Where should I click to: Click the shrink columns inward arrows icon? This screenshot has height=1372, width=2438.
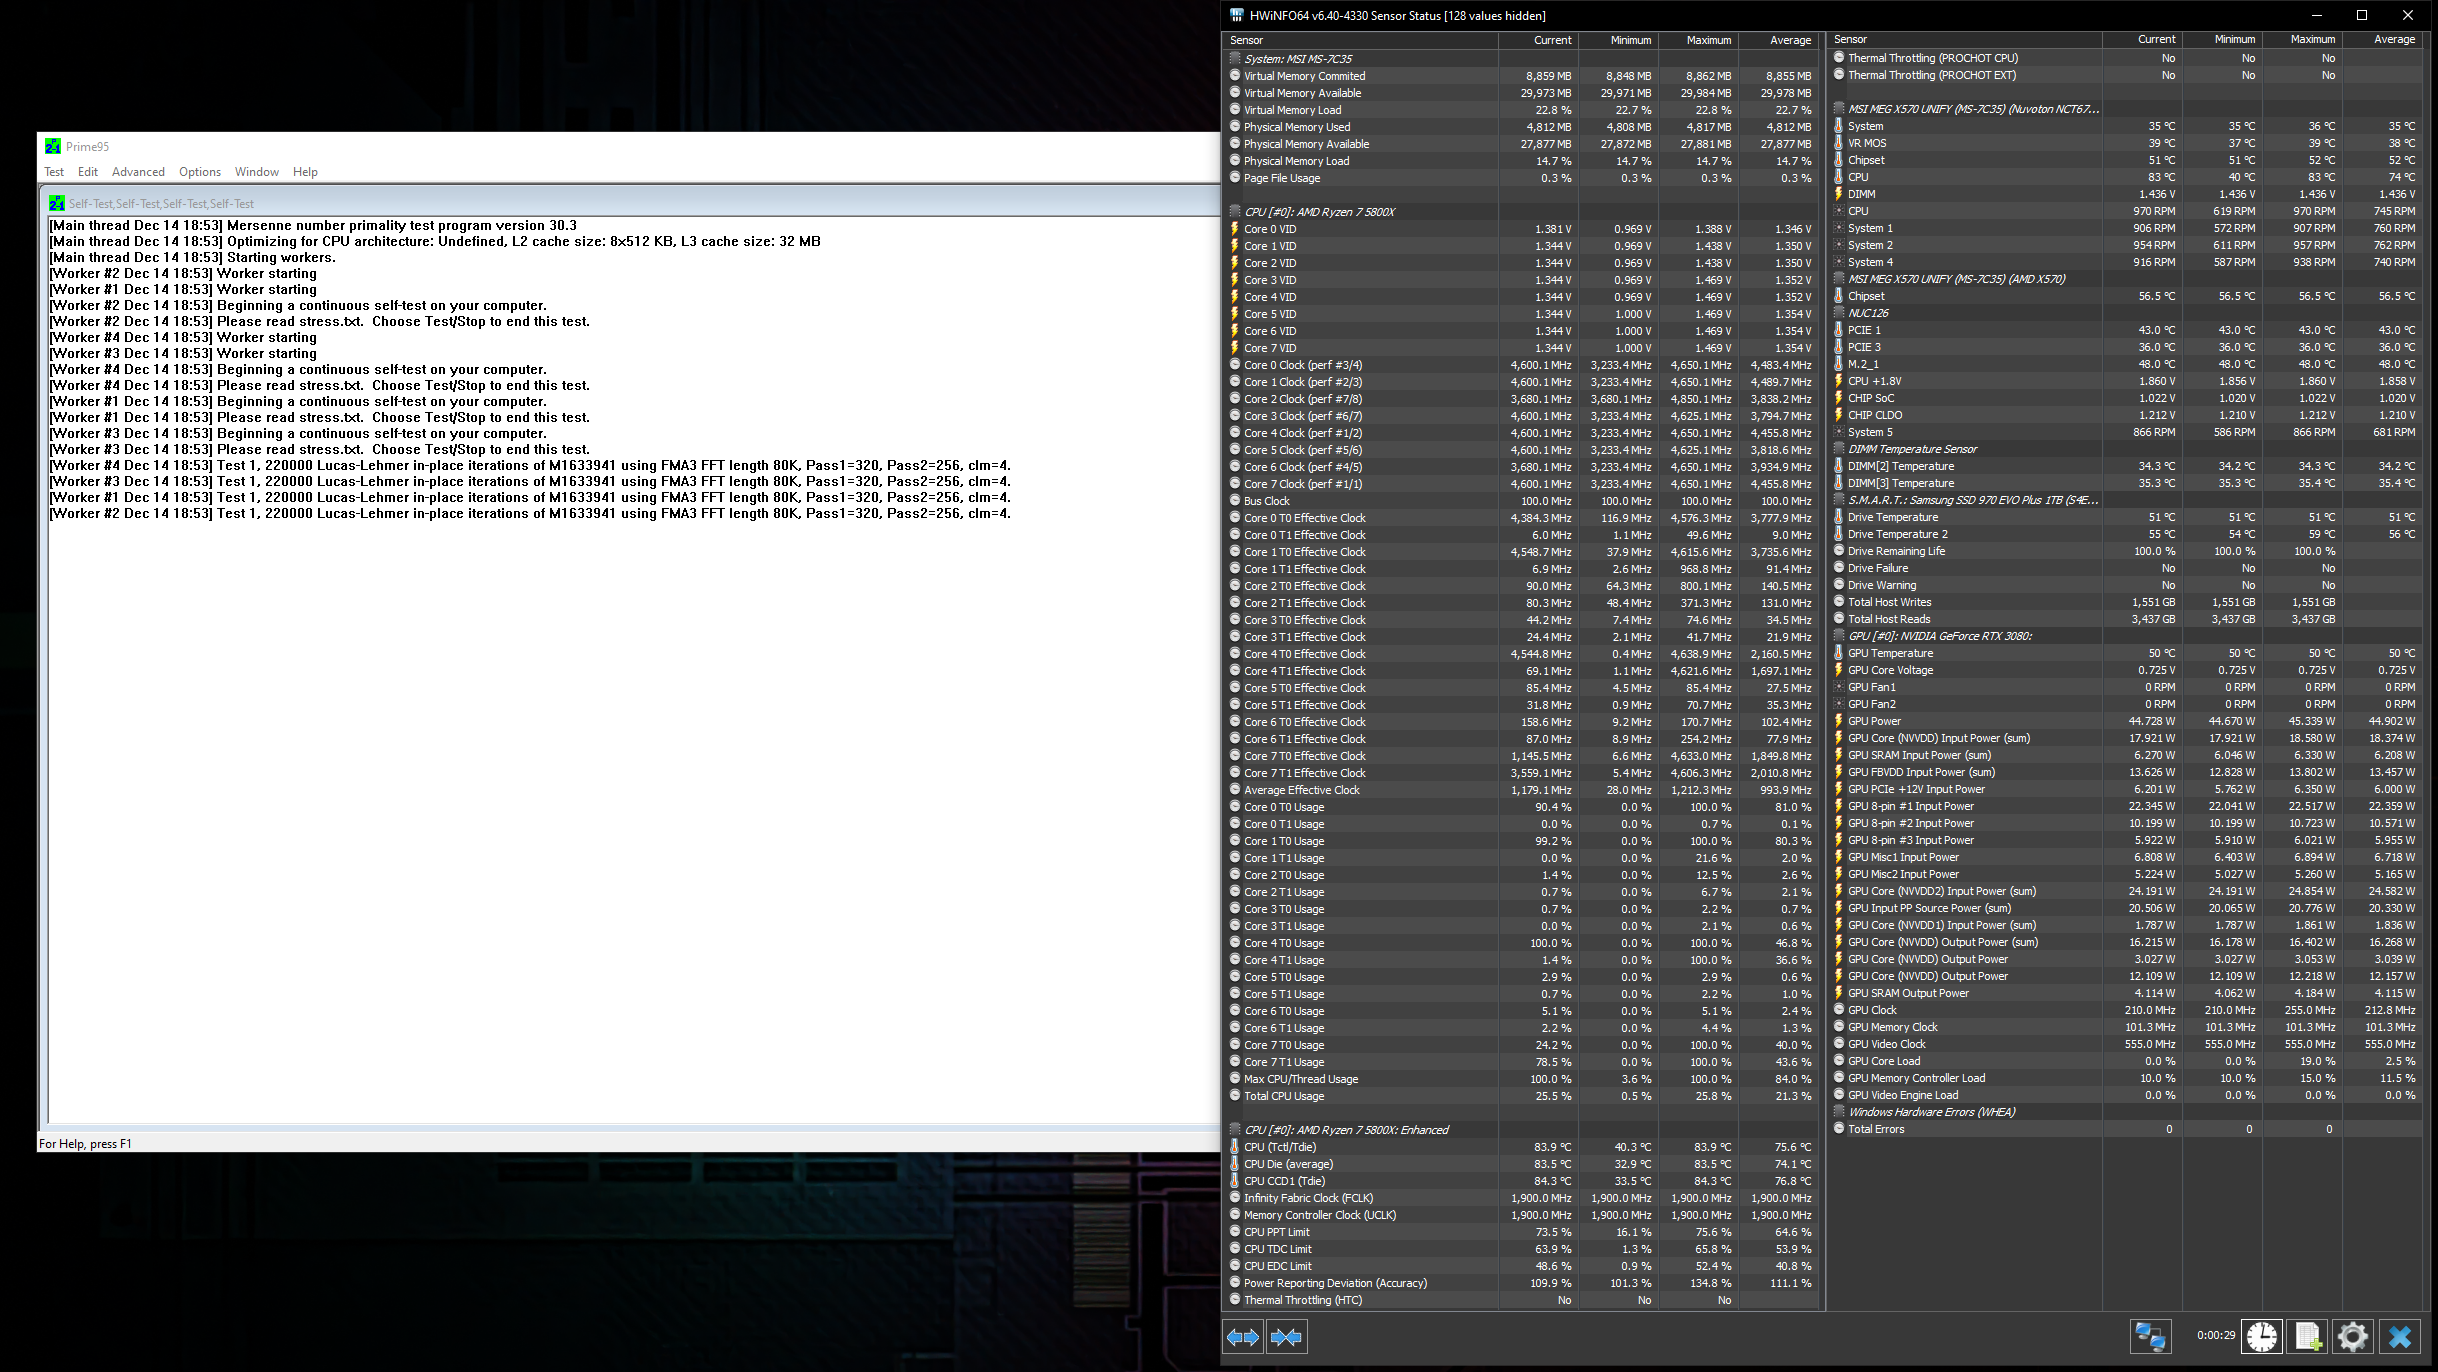tap(1286, 1337)
